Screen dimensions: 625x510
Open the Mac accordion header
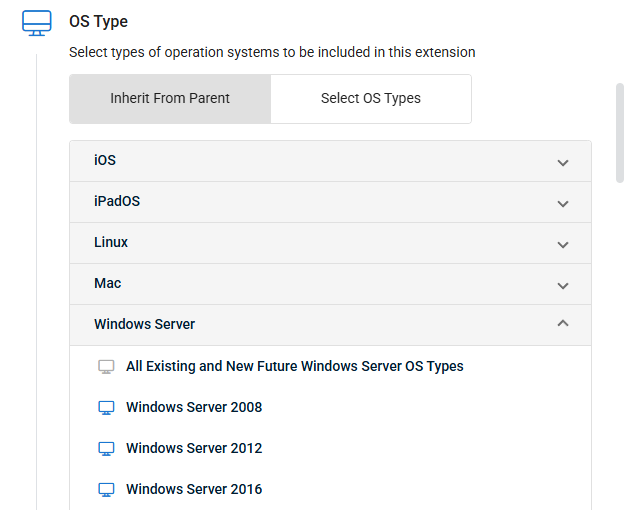(x=330, y=284)
